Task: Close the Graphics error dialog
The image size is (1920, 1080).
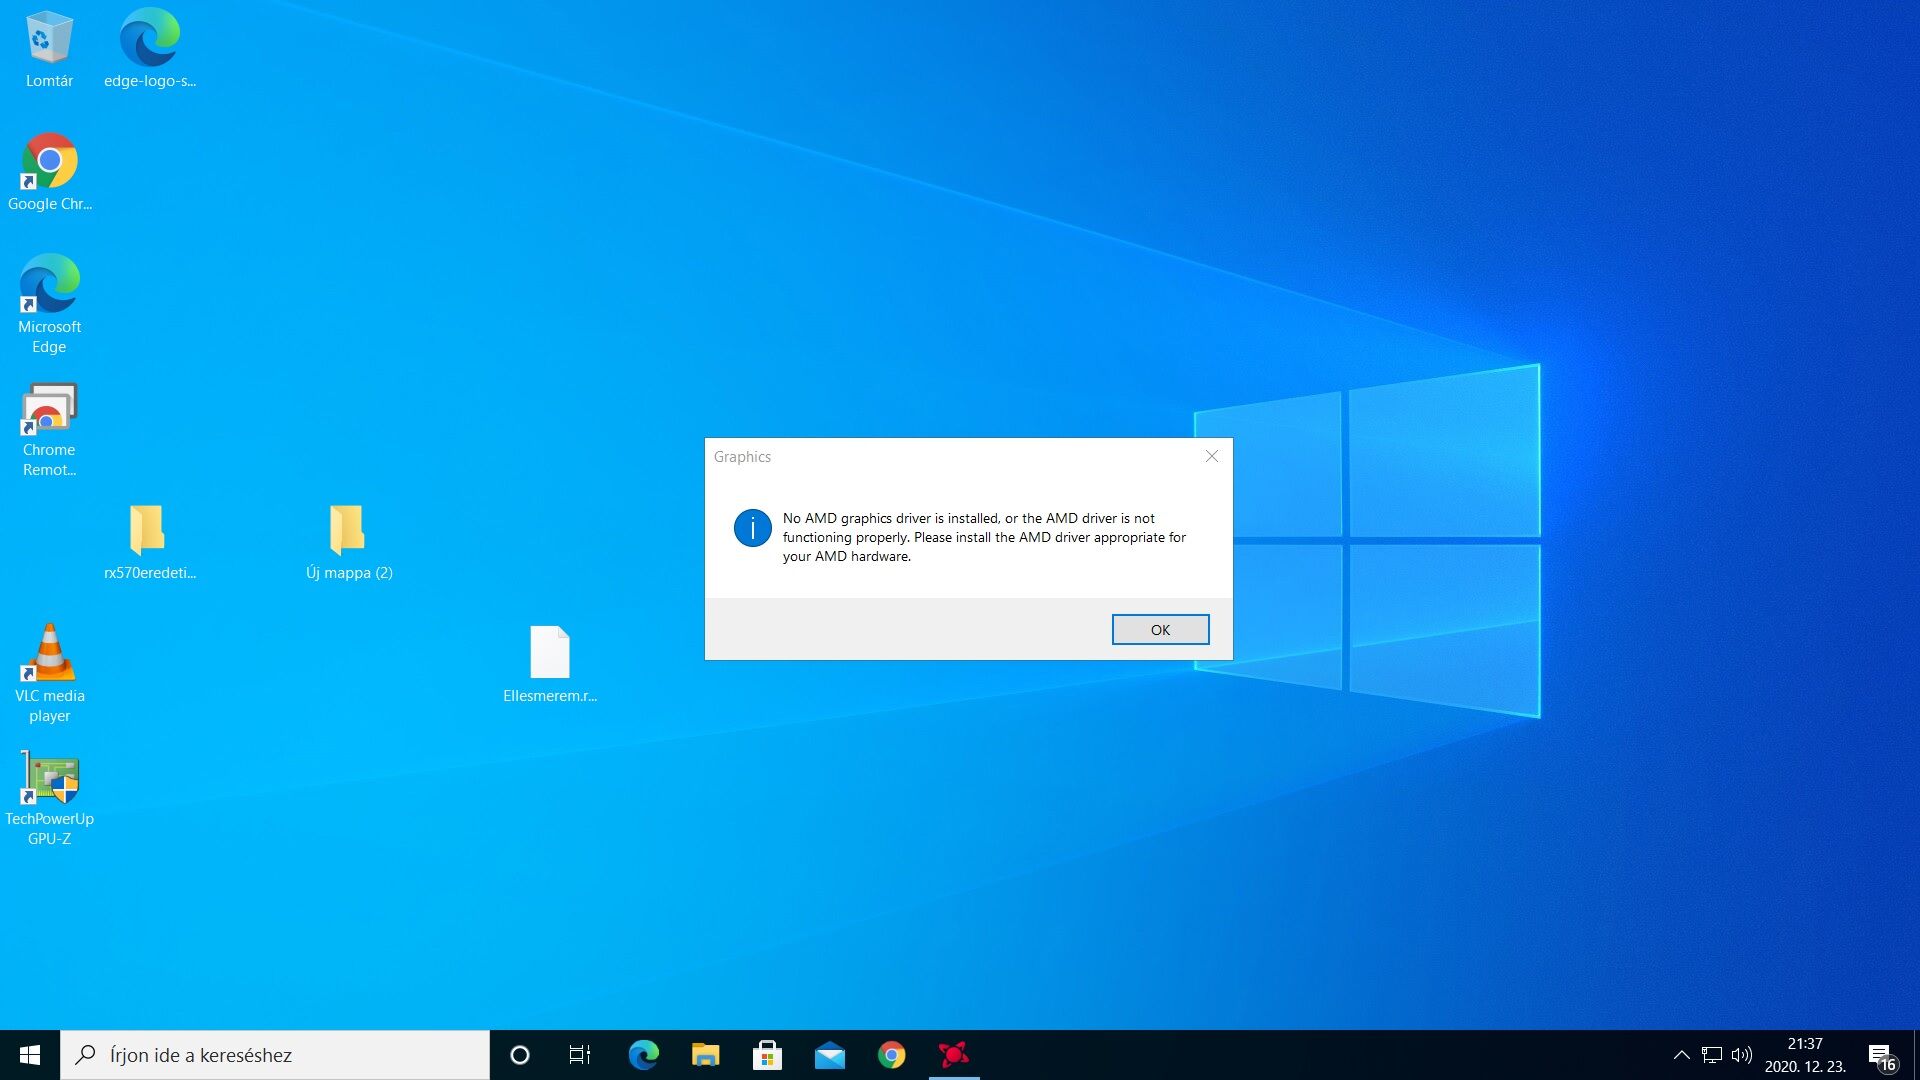Action: [x=1211, y=456]
